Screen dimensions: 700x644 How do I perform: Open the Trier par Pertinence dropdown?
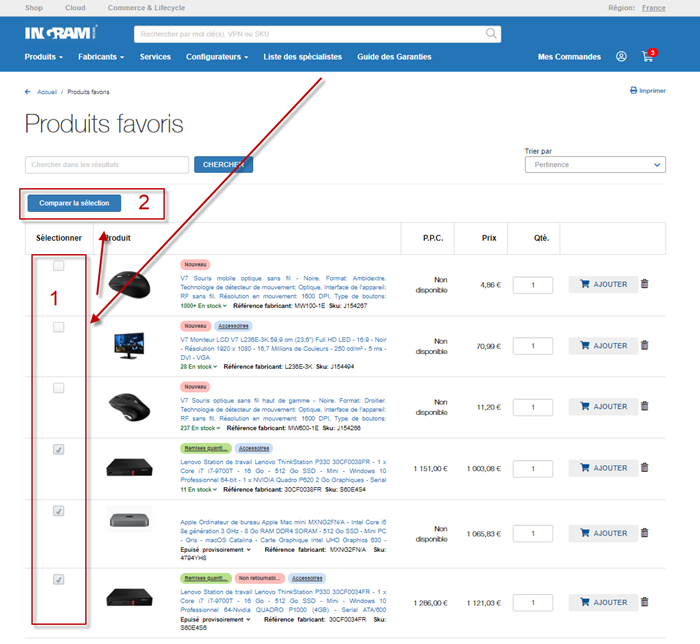(x=595, y=165)
